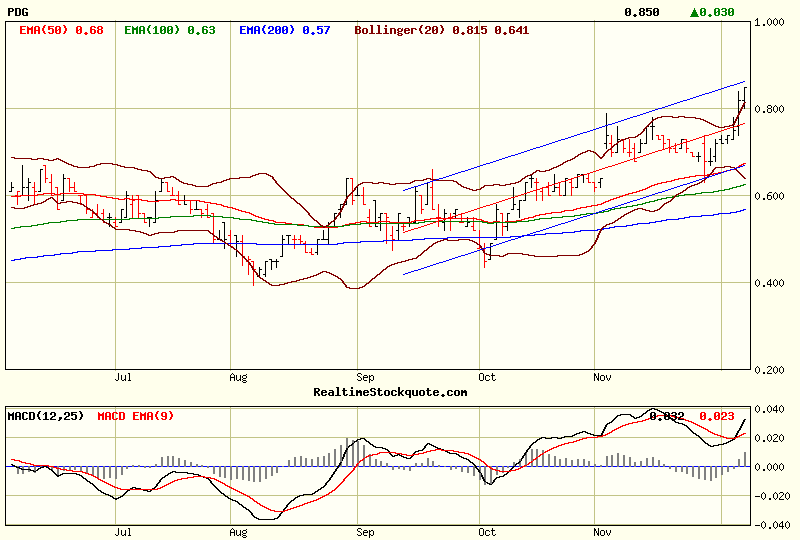Select the last price value 0.850
This screenshot has height=540, width=800.
pyautogui.click(x=642, y=12)
